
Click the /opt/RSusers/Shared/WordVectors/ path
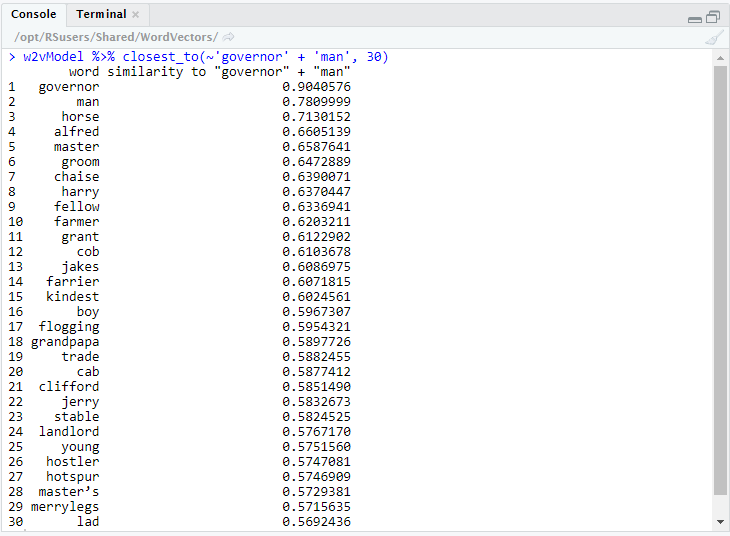(116, 37)
